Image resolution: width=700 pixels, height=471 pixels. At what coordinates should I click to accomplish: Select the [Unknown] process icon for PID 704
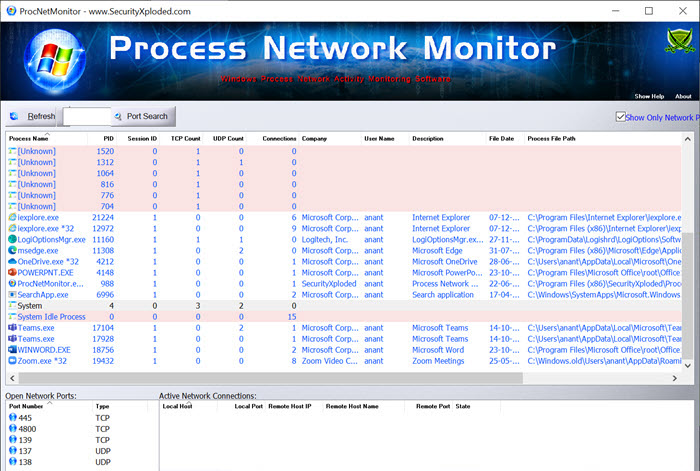pos(12,206)
